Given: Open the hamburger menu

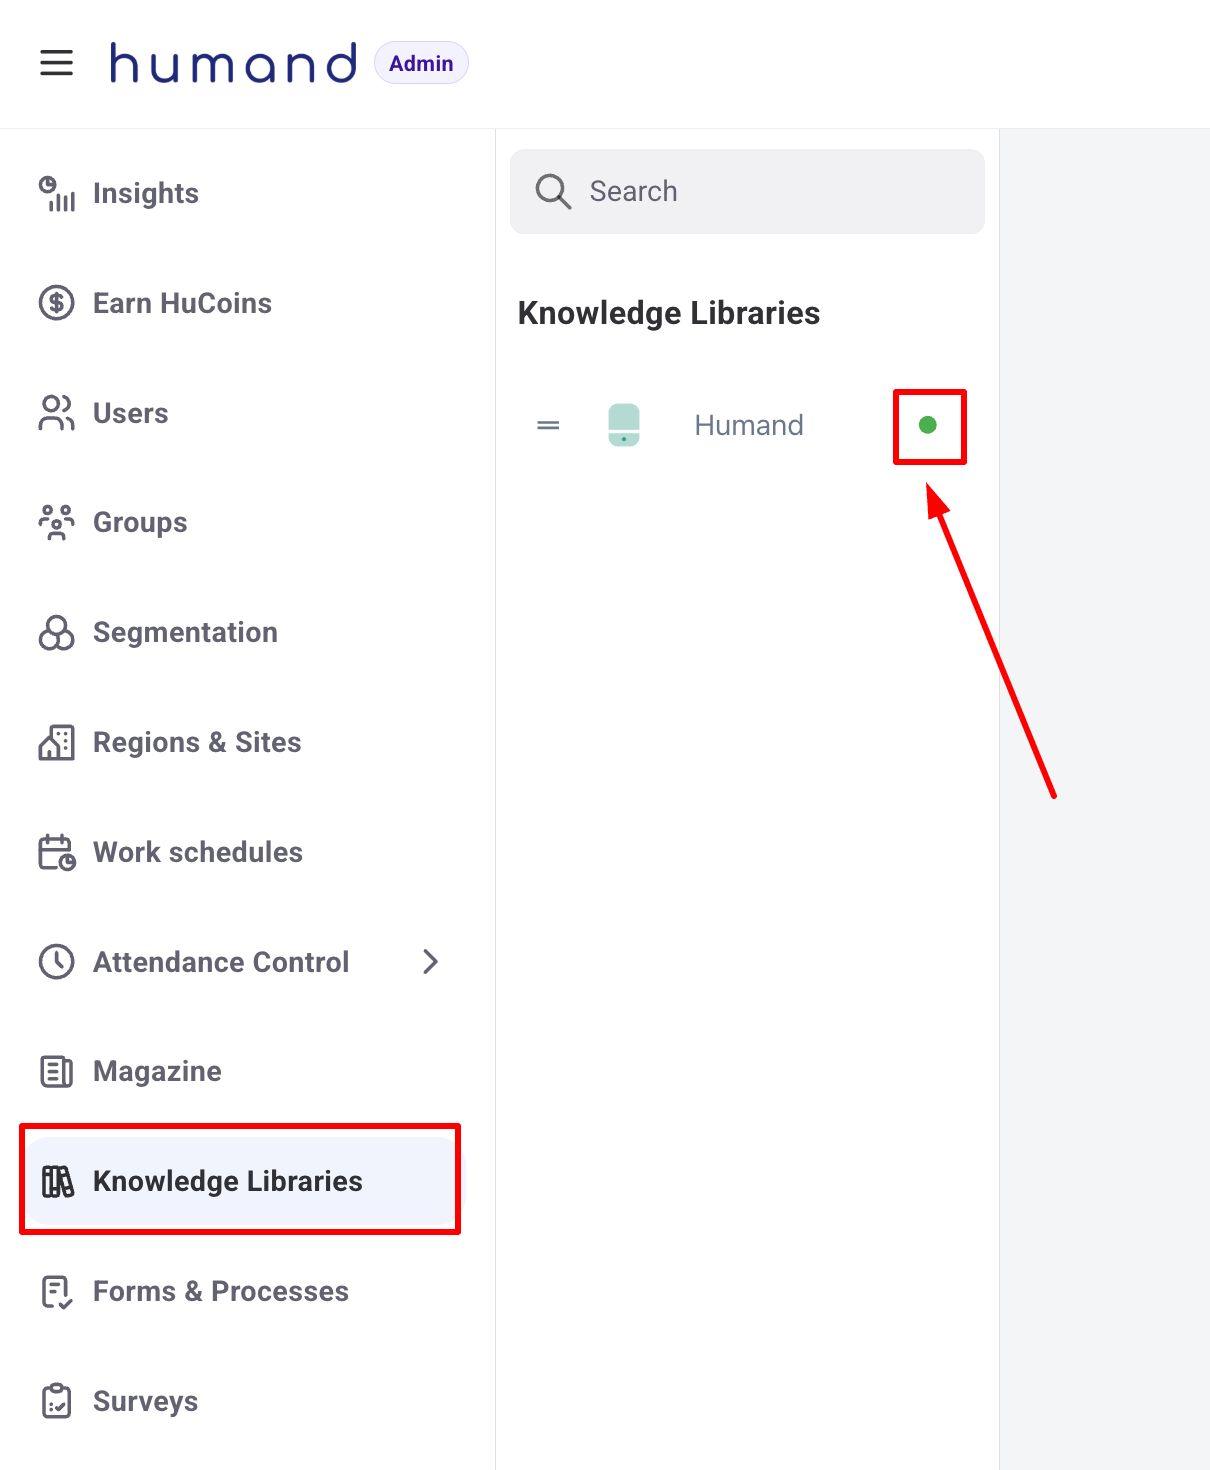Looking at the screenshot, I should (57, 63).
